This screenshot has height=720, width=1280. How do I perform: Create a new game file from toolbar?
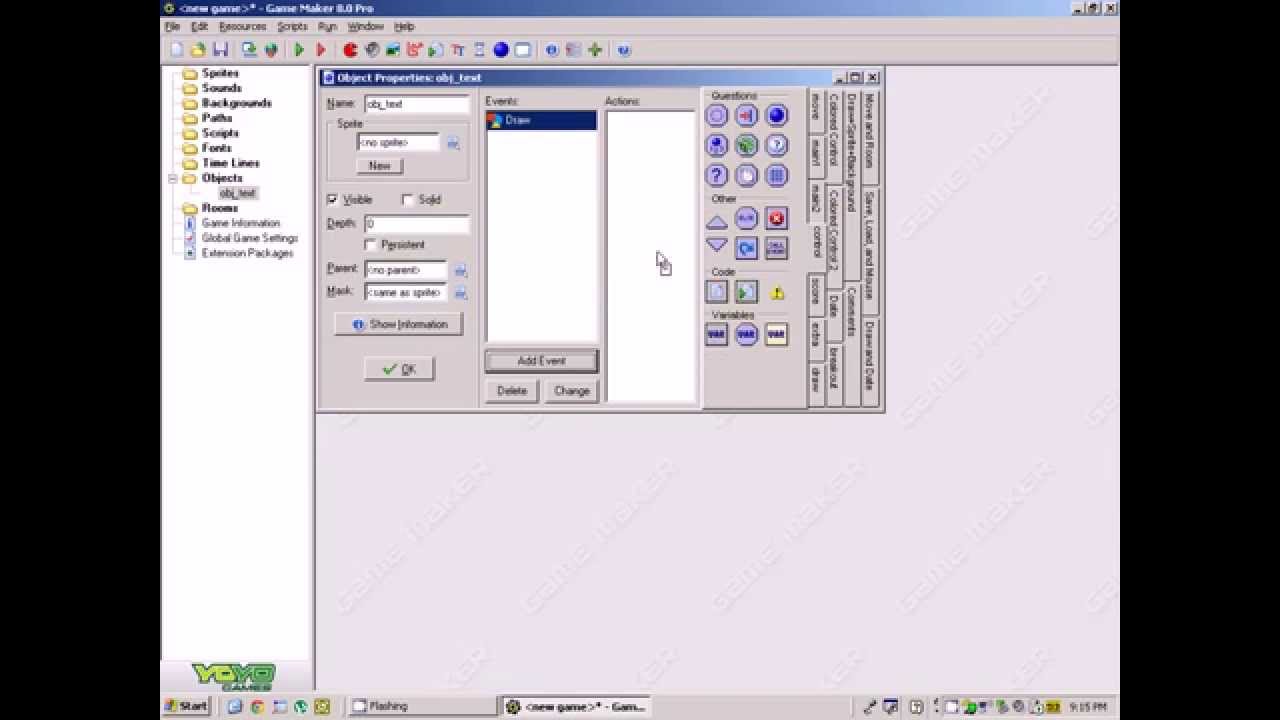tap(177, 50)
